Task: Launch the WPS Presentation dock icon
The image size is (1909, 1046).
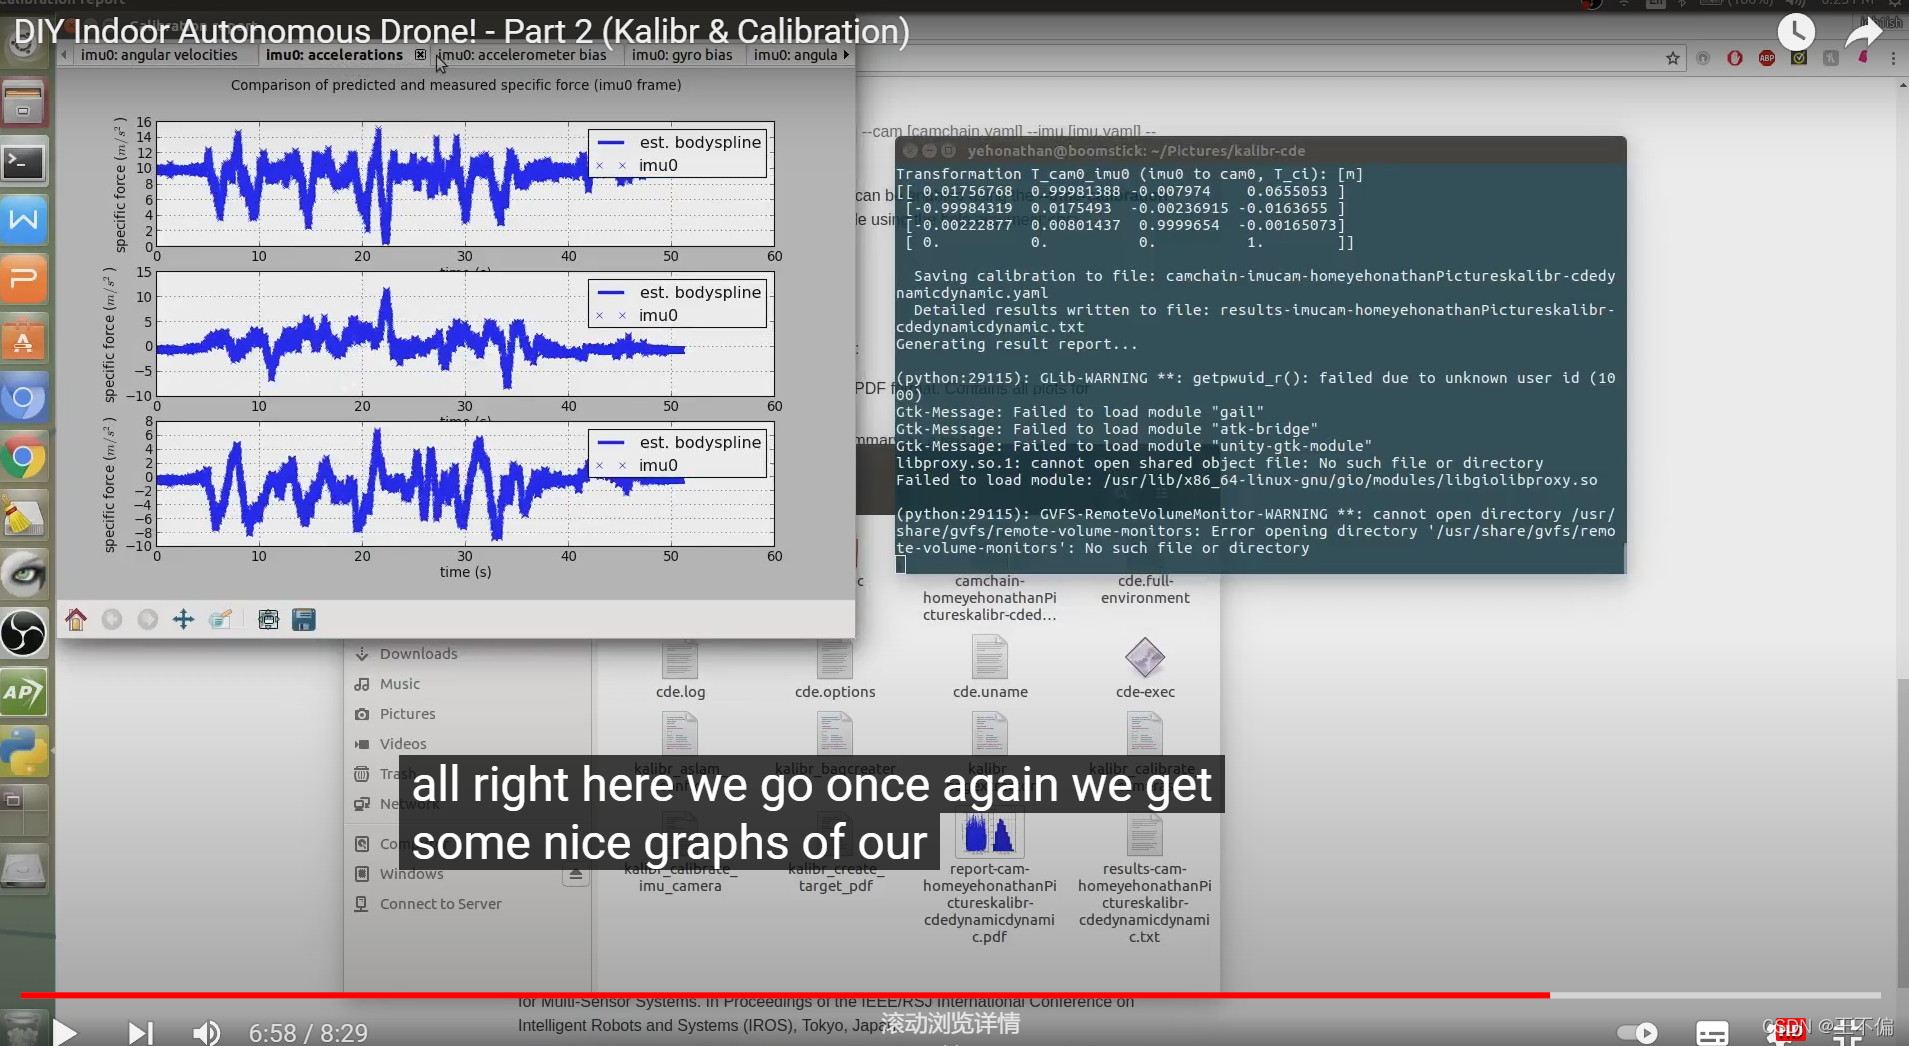Action: [x=24, y=279]
